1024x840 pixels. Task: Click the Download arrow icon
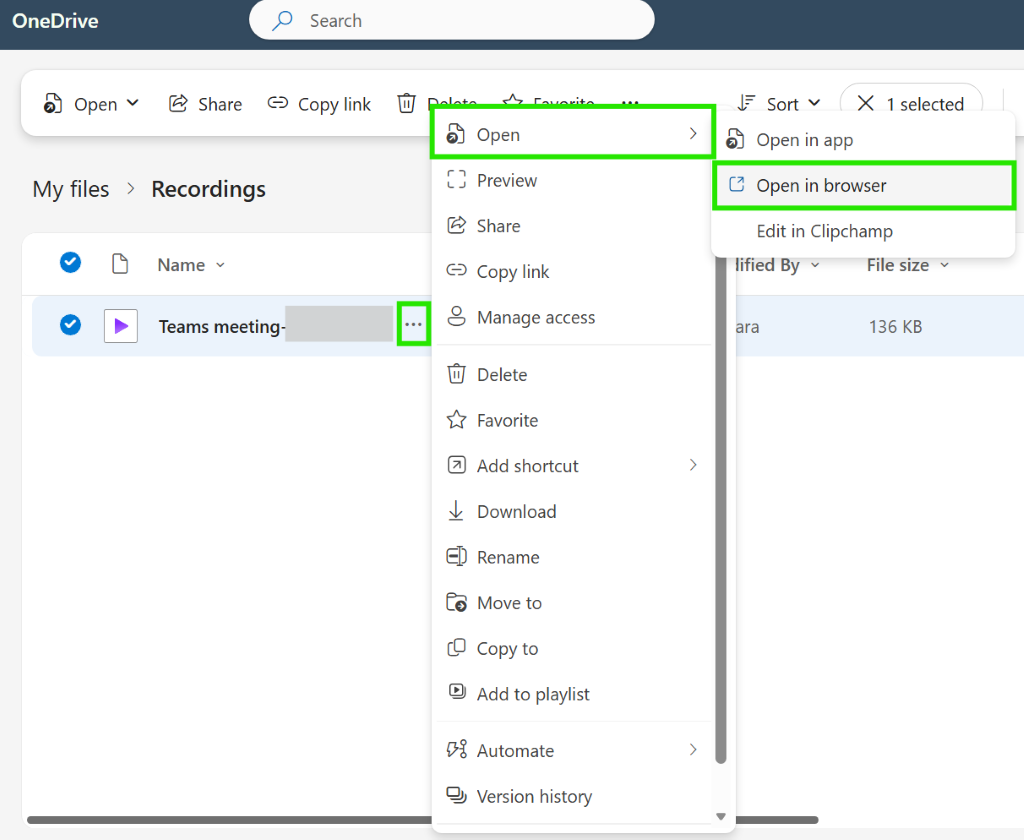pyautogui.click(x=456, y=511)
